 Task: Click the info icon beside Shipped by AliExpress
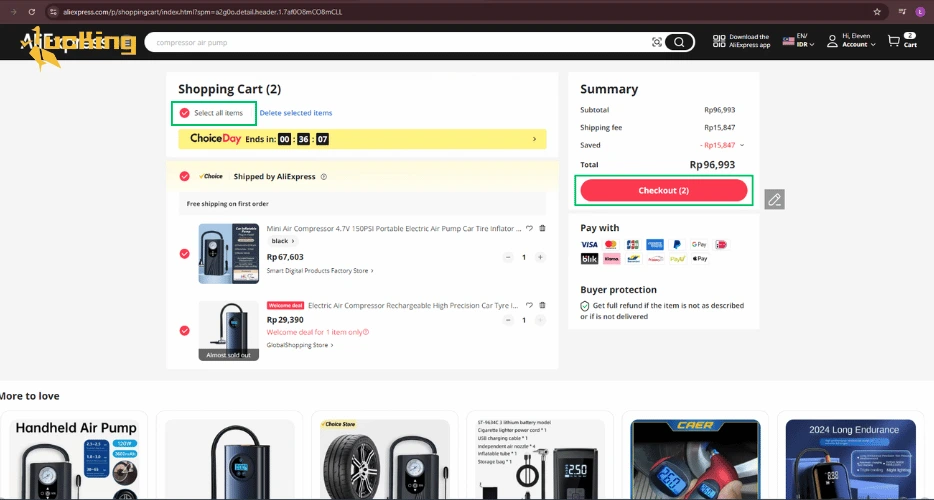pyautogui.click(x=324, y=177)
